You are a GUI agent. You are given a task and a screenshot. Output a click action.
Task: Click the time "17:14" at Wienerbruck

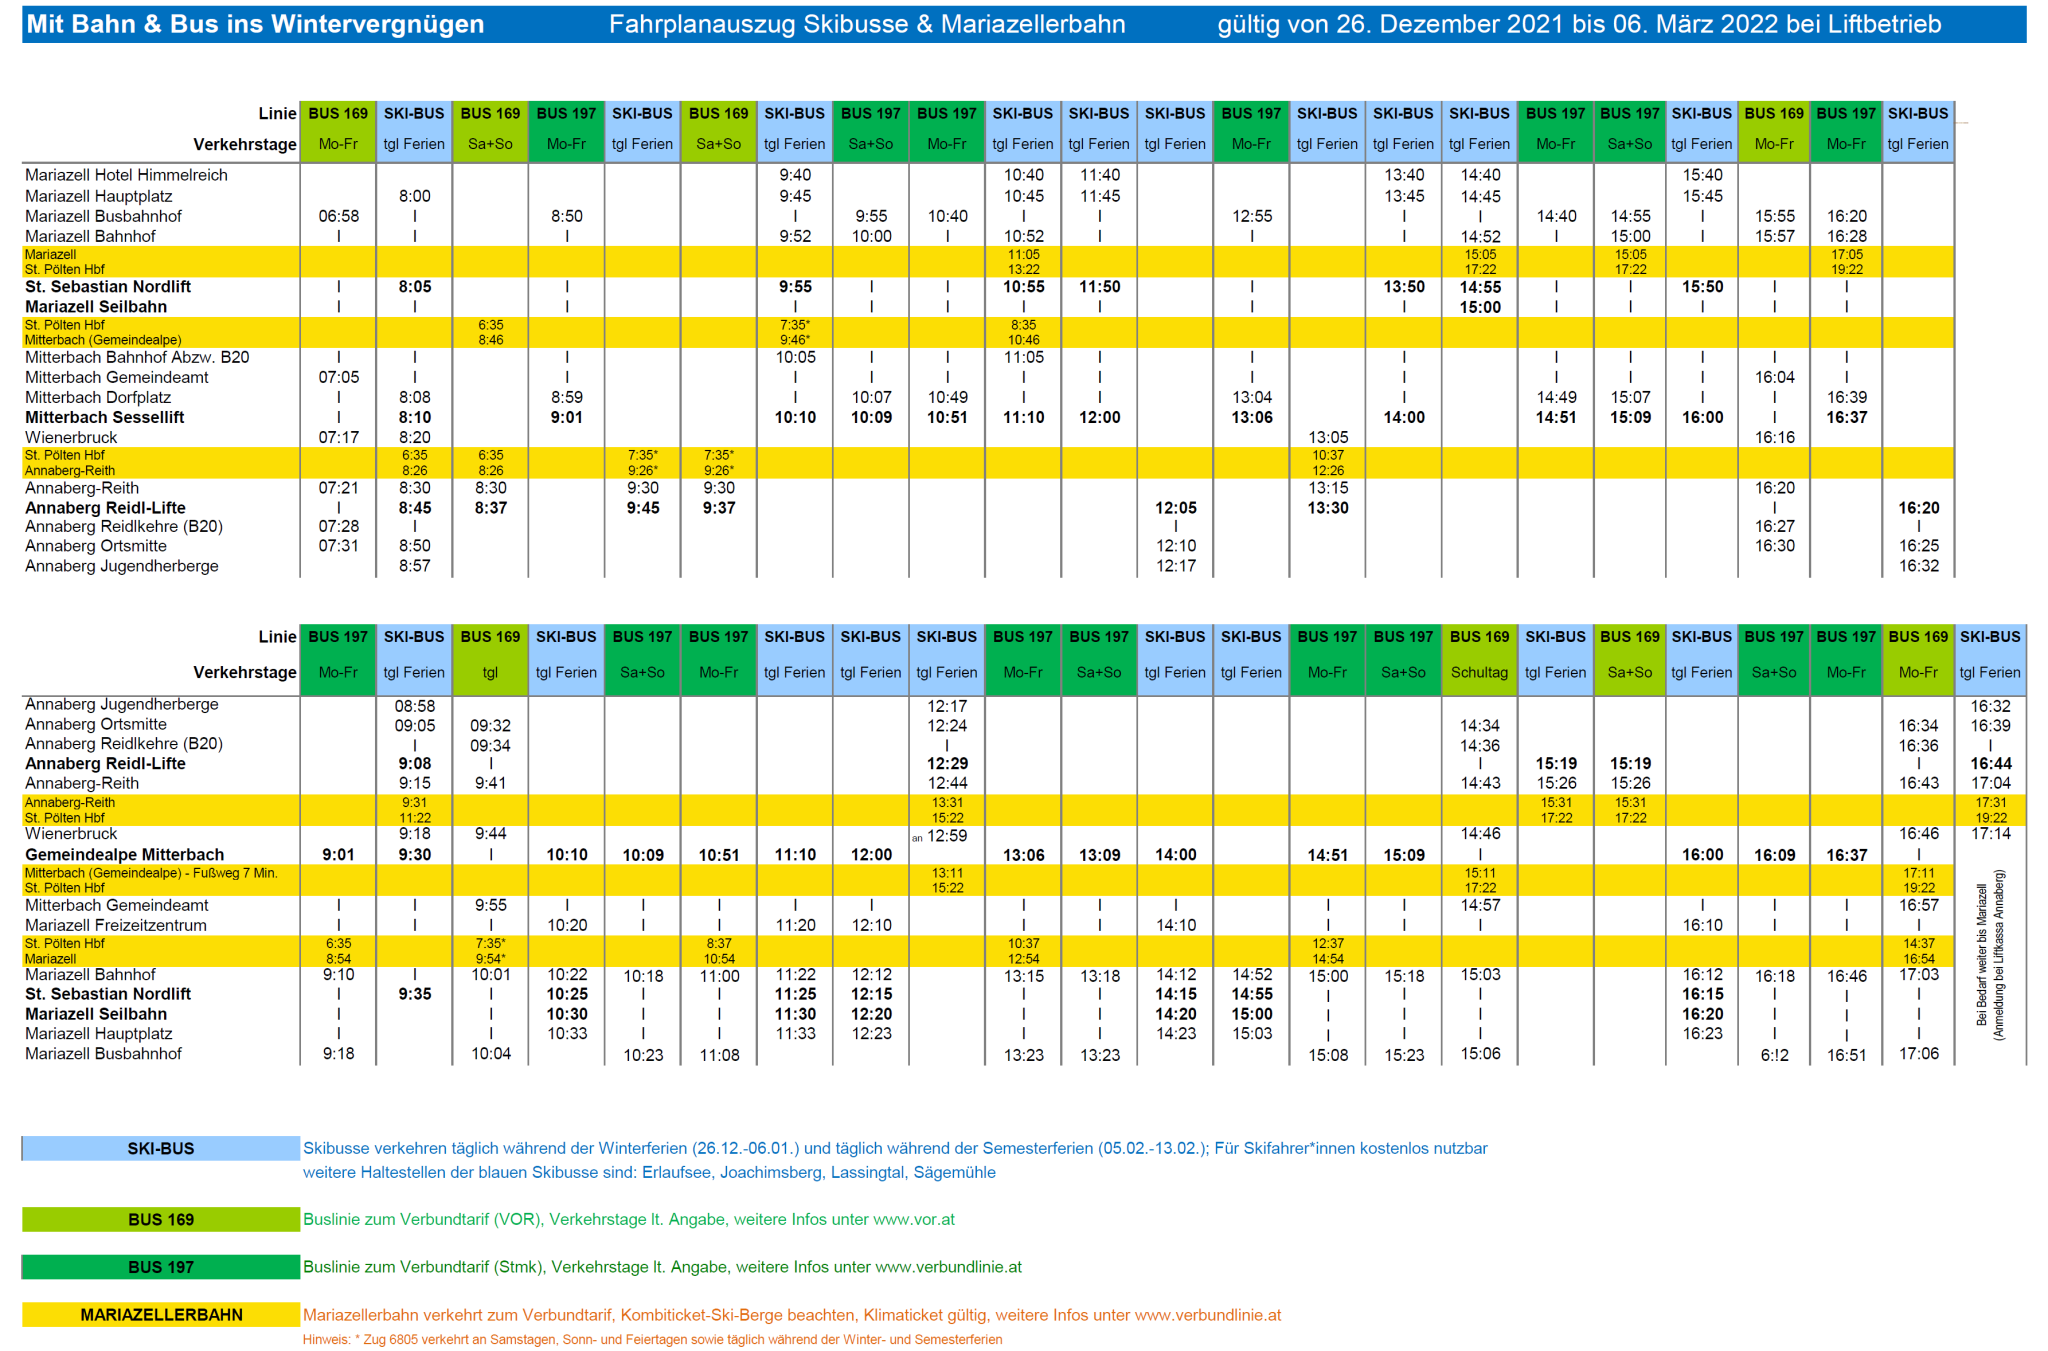coord(1991,834)
